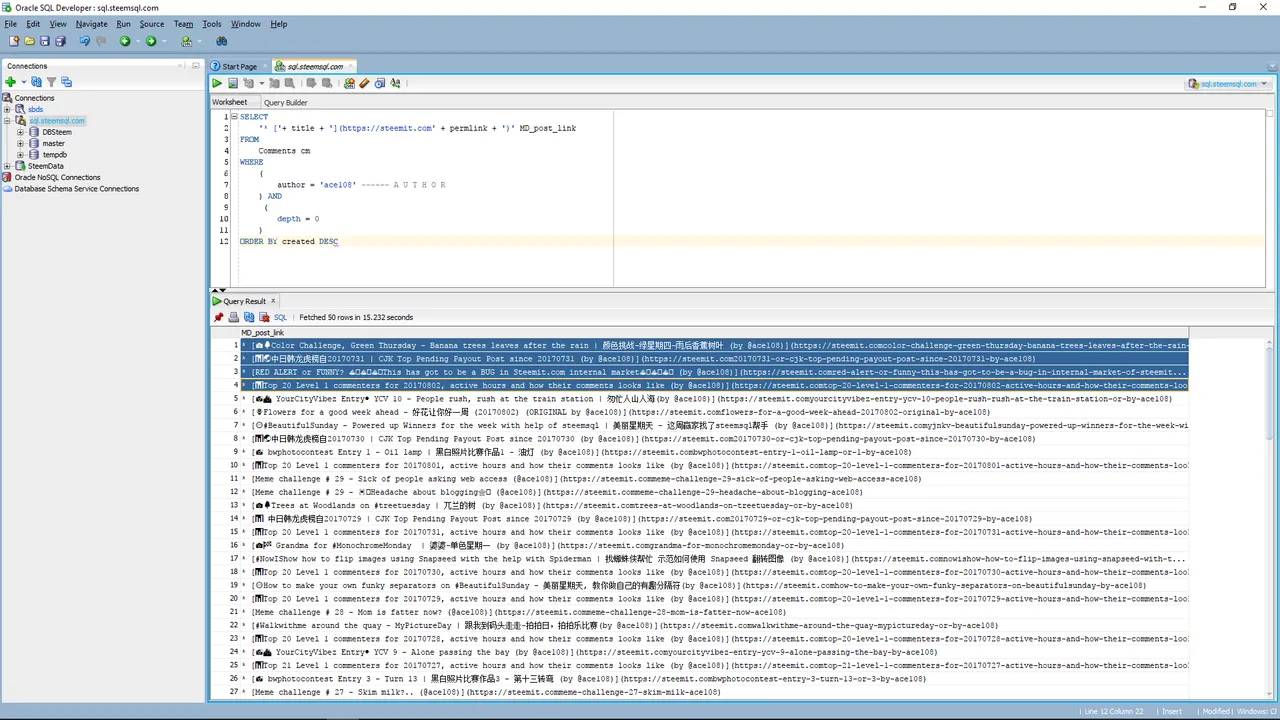Click the binoculars Find DB Object icon
Viewport: 1280px width, 720px height.
coord(222,41)
